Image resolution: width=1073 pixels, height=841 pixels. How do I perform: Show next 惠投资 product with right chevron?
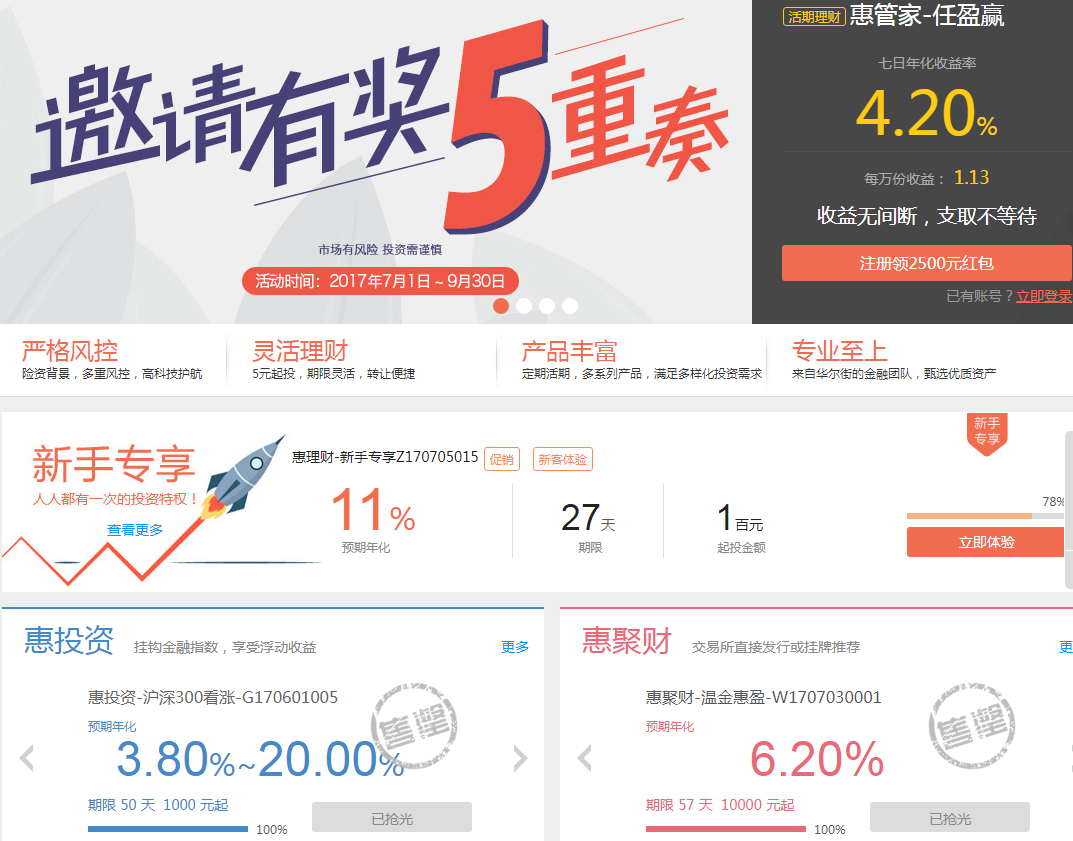tap(520, 758)
